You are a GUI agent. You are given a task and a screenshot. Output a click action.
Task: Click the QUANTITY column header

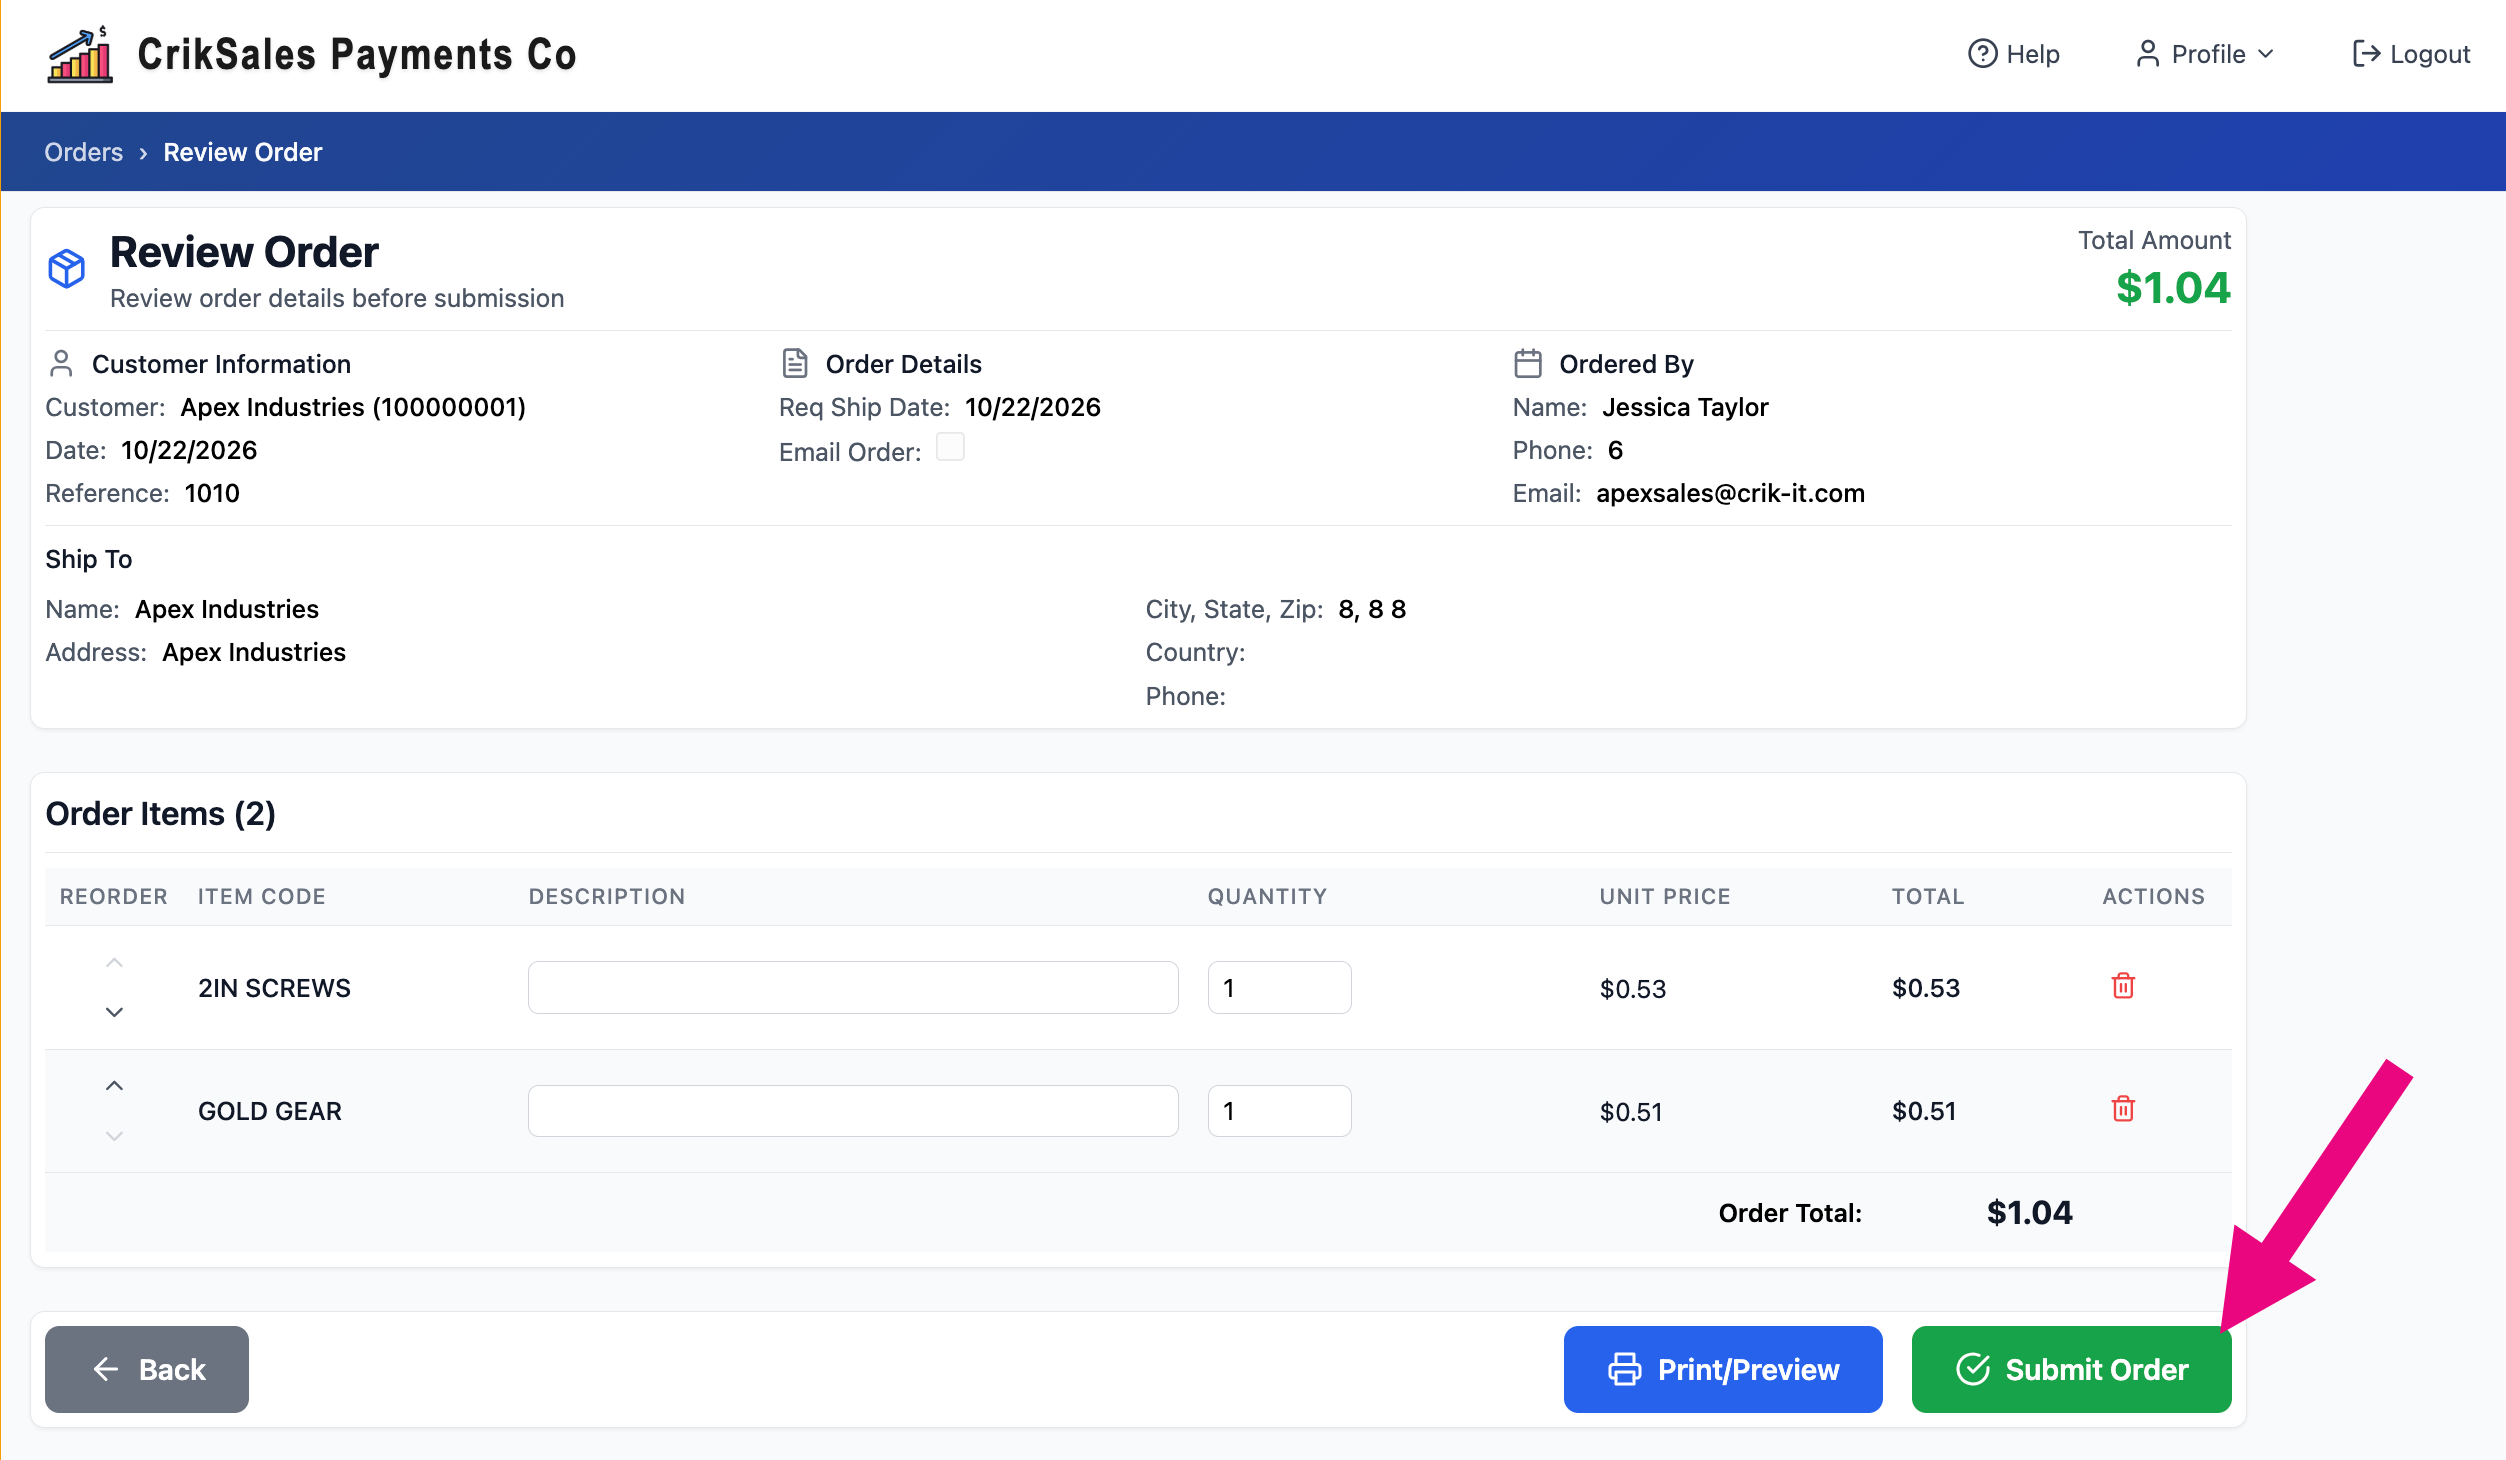[1267, 897]
